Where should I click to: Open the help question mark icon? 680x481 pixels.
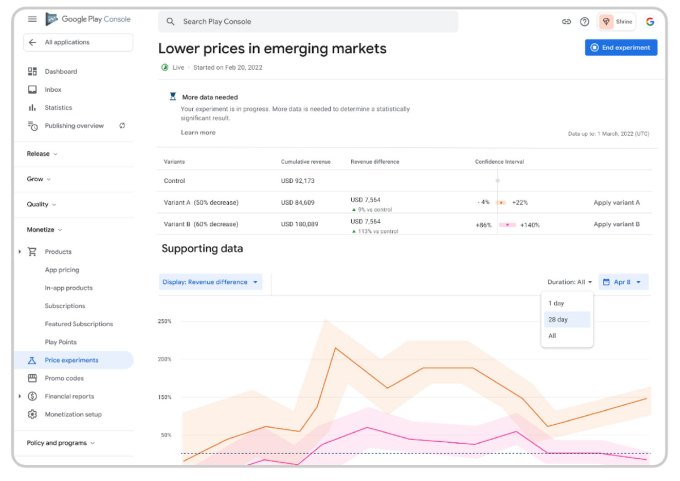click(x=585, y=21)
